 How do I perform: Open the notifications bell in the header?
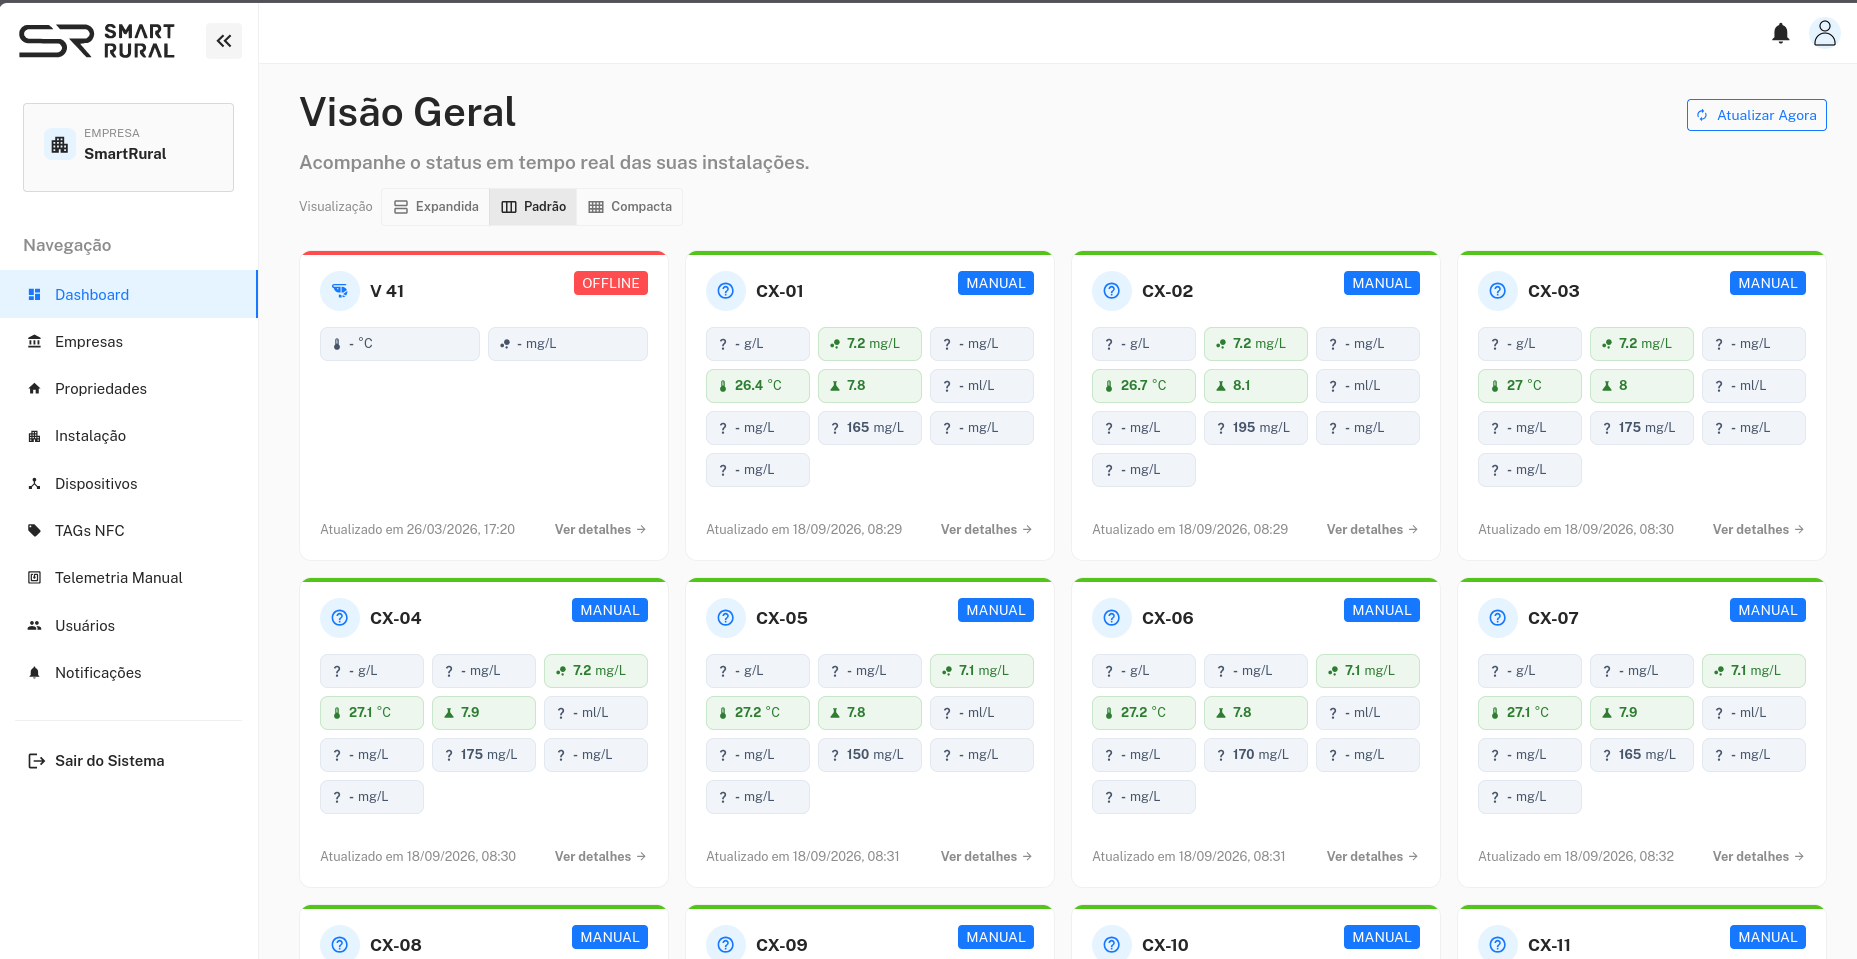pyautogui.click(x=1780, y=34)
